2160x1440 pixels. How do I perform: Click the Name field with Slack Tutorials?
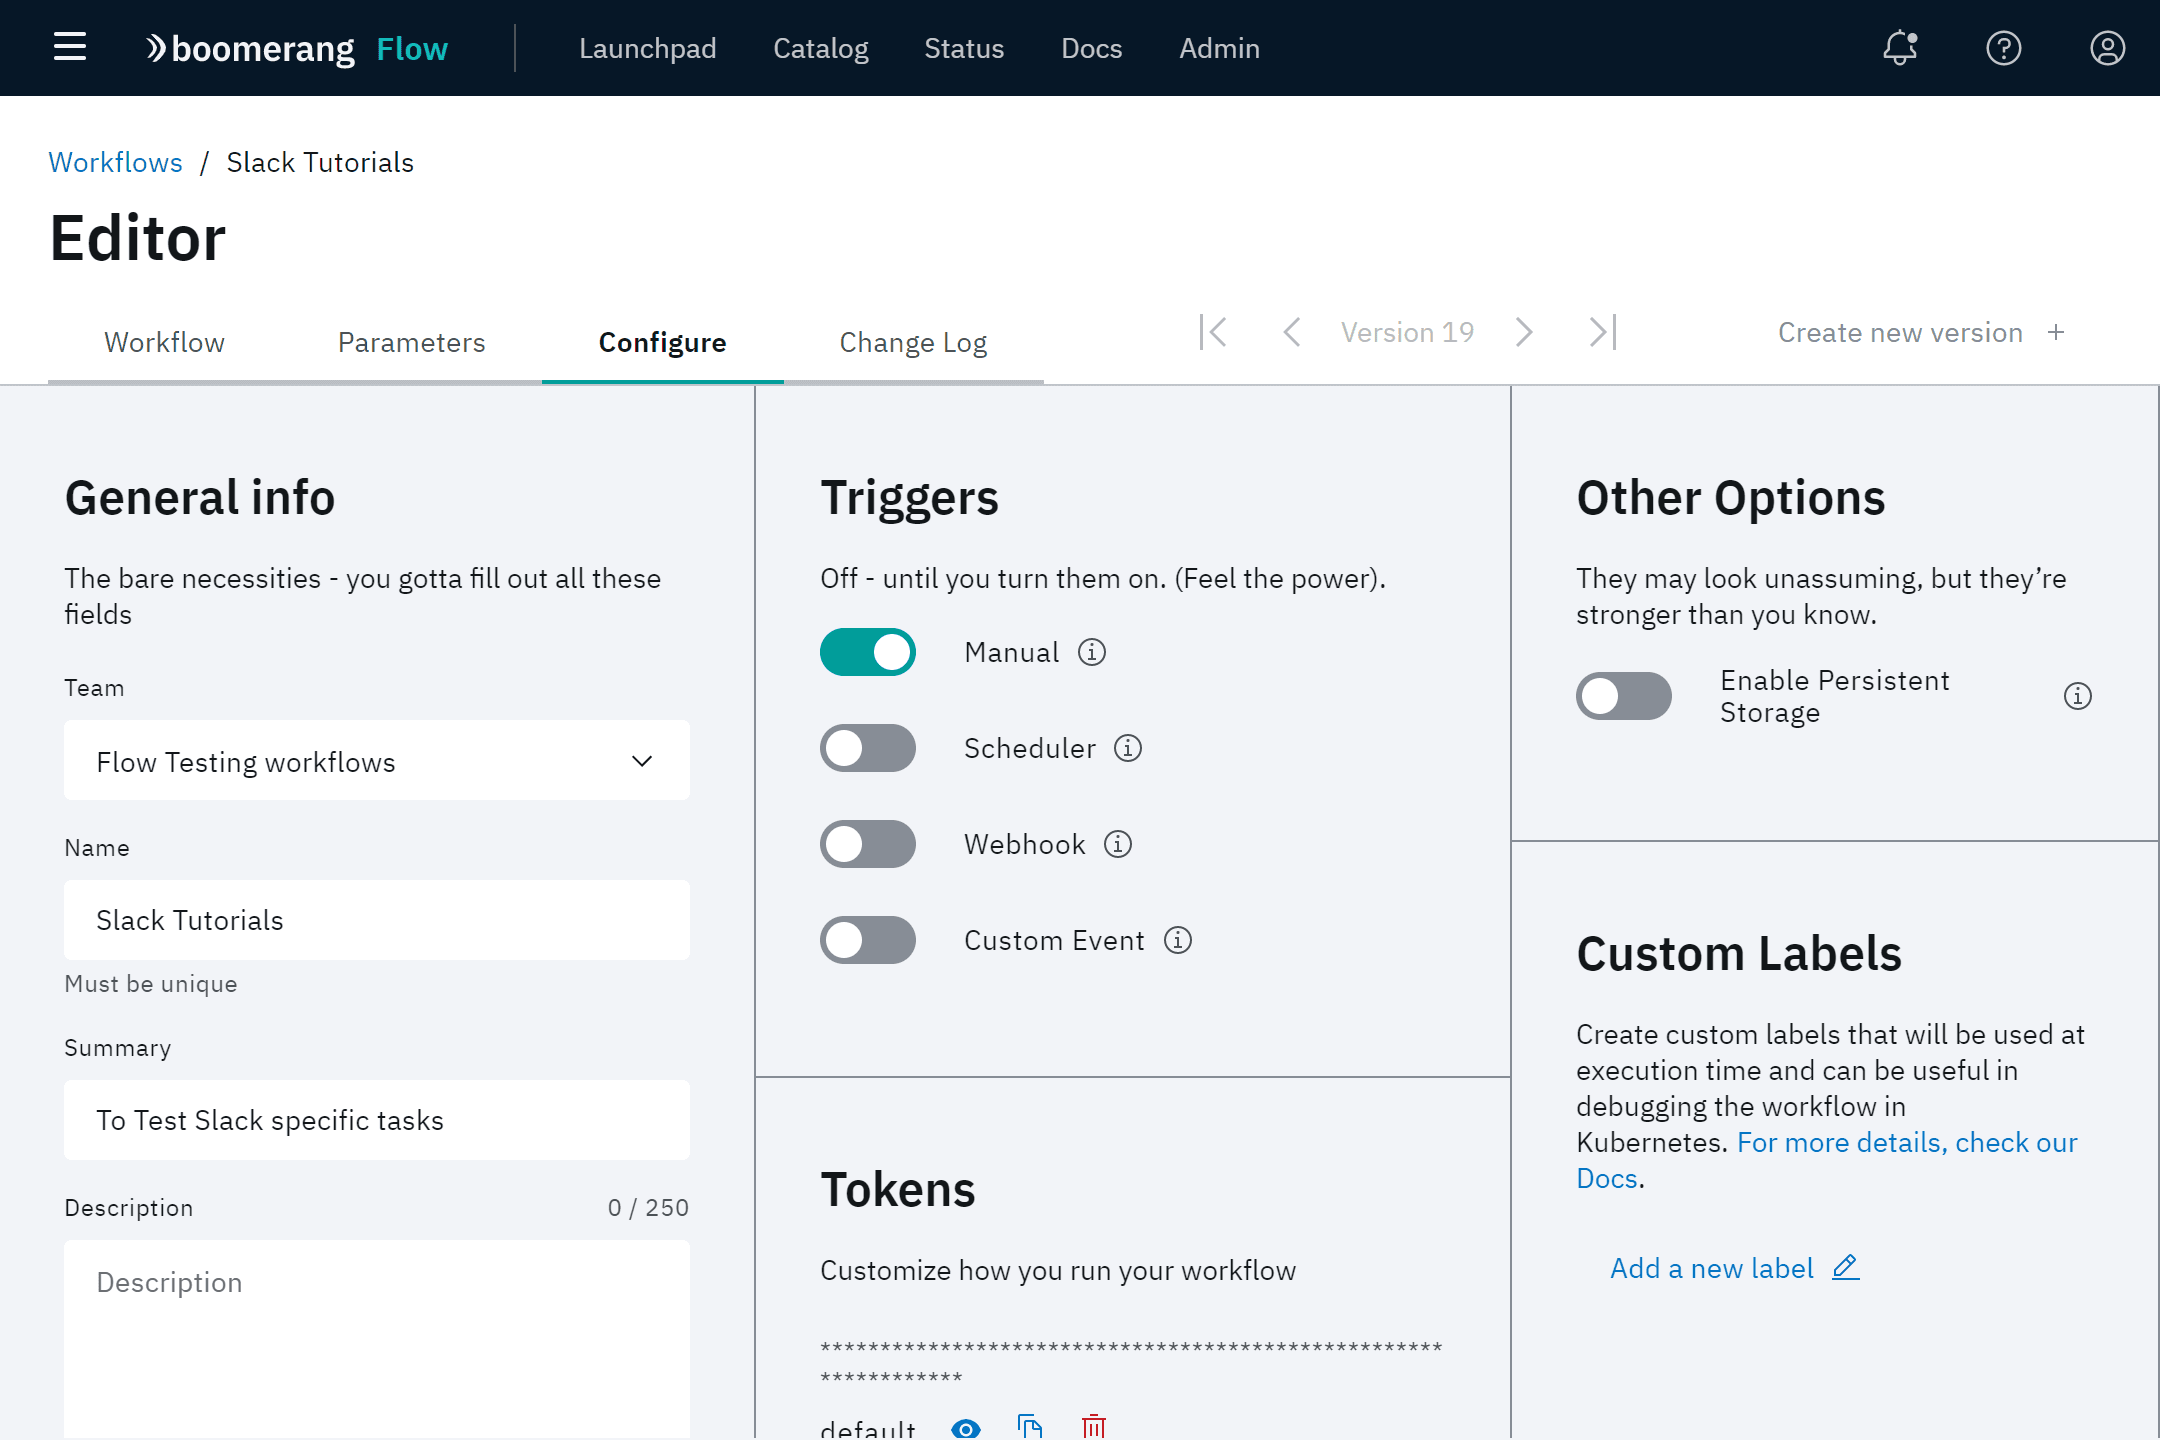(377, 920)
